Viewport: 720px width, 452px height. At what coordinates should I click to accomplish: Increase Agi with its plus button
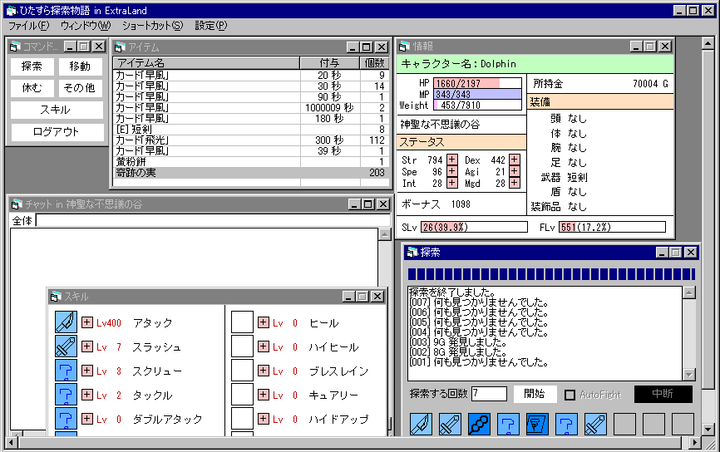click(515, 171)
